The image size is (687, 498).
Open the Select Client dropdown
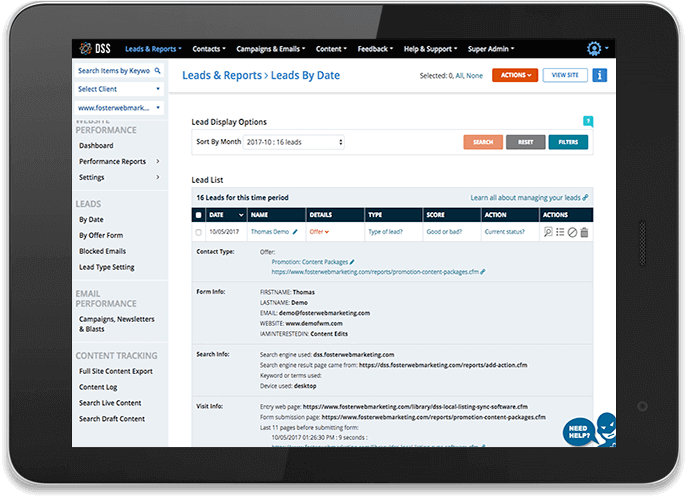119,89
